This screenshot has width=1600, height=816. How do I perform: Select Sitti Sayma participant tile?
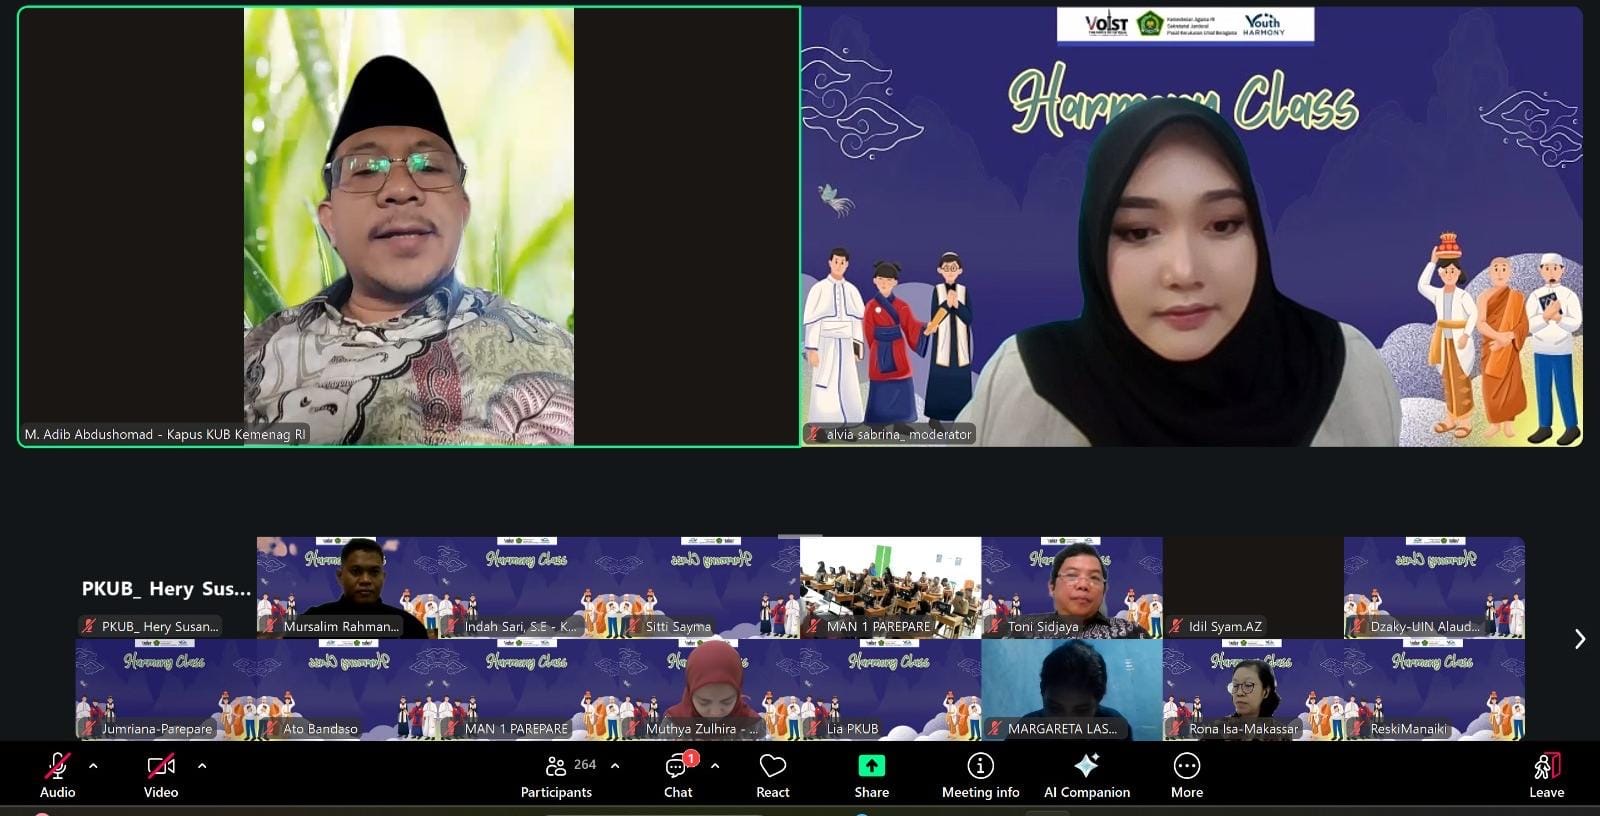click(x=709, y=588)
